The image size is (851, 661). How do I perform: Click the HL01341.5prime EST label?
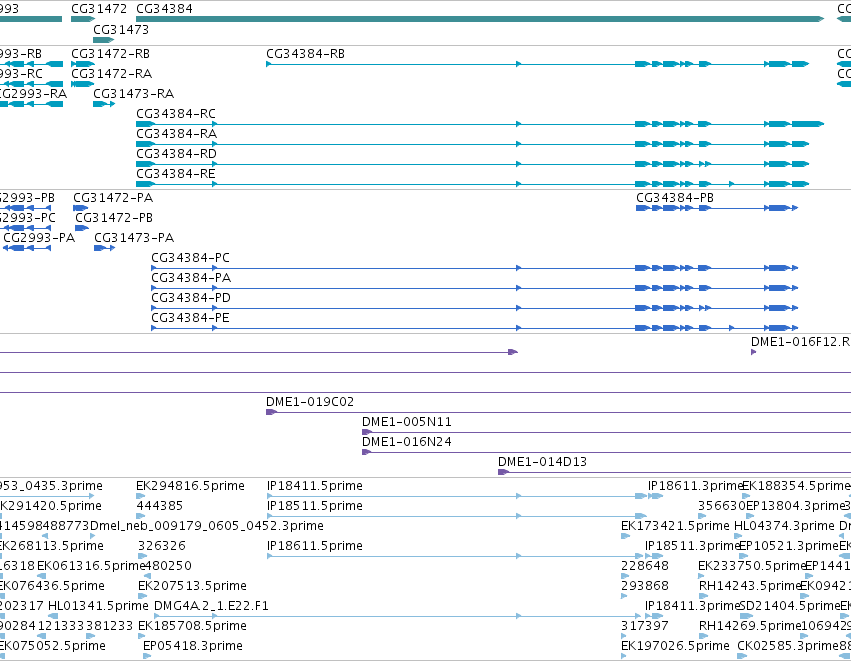(98, 606)
